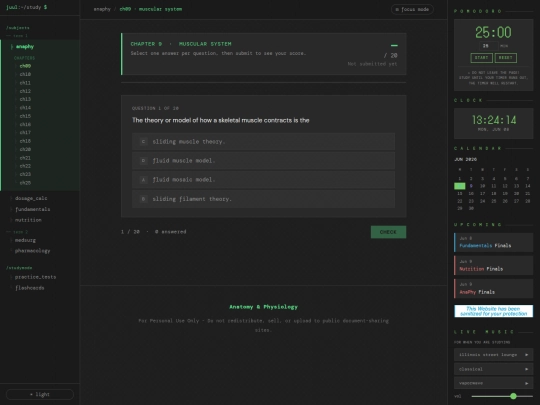Click the 'Question 1 of 20' label

[x=155, y=108]
